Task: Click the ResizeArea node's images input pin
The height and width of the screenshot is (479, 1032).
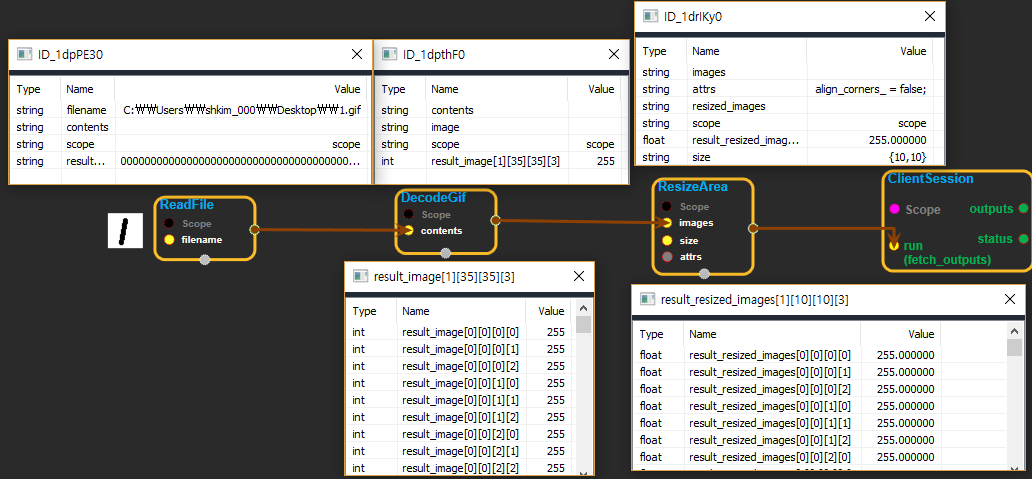Action: (x=667, y=223)
